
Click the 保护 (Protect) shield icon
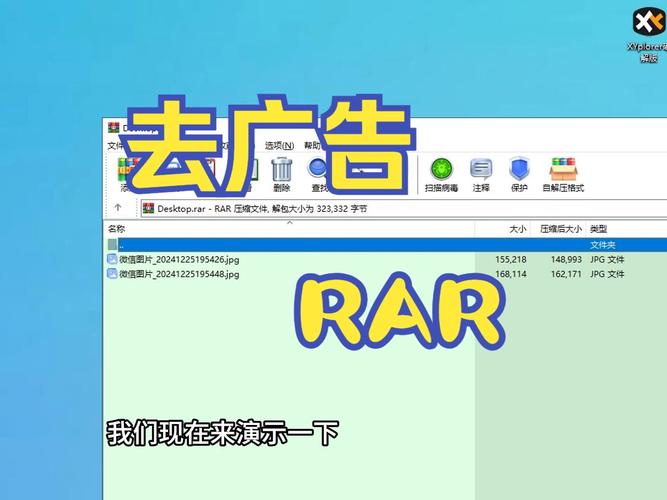pos(519,172)
